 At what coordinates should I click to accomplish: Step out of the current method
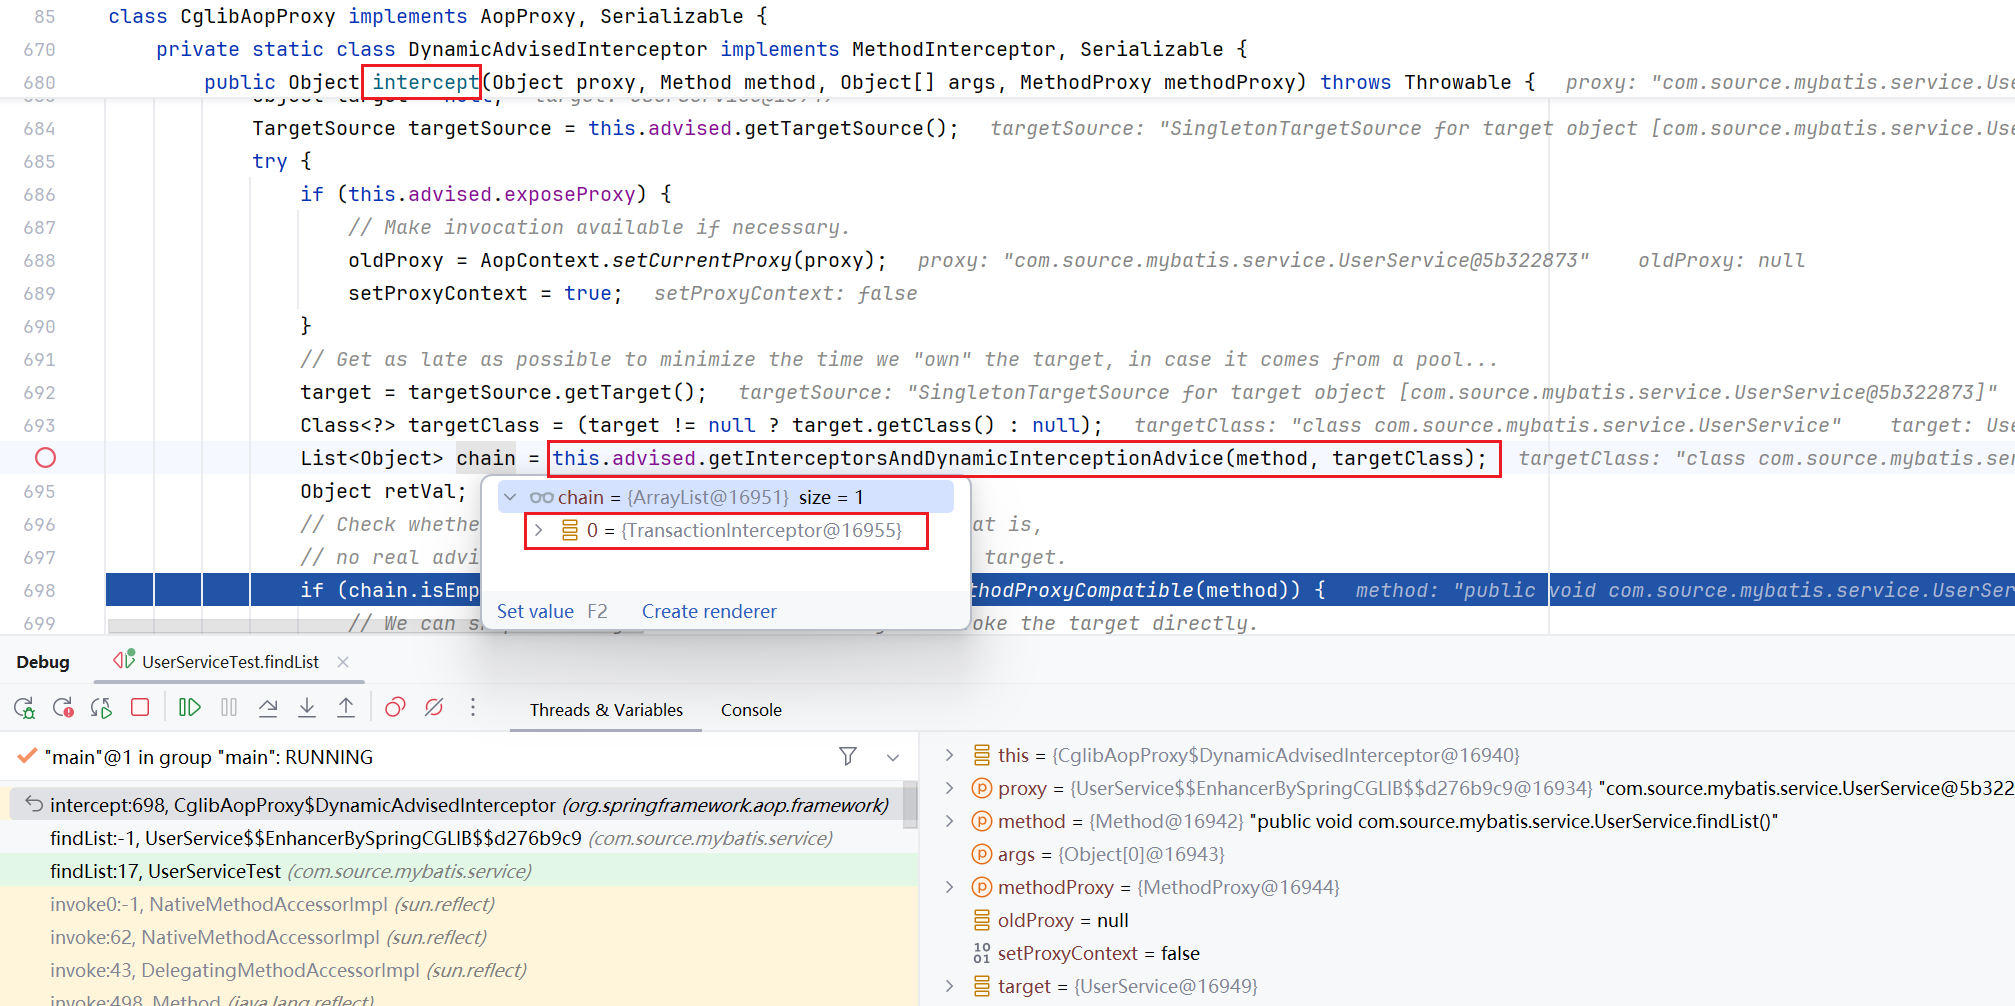tap(346, 708)
